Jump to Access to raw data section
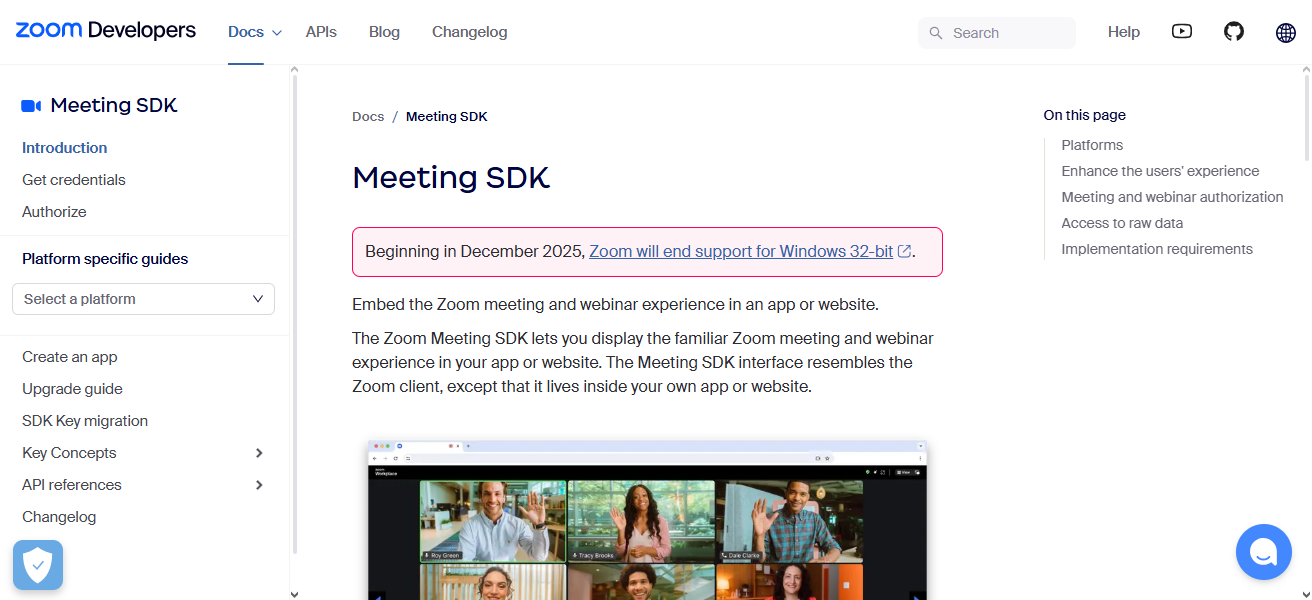Image resolution: width=1312 pixels, height=600 pixels. (1121, 222)
